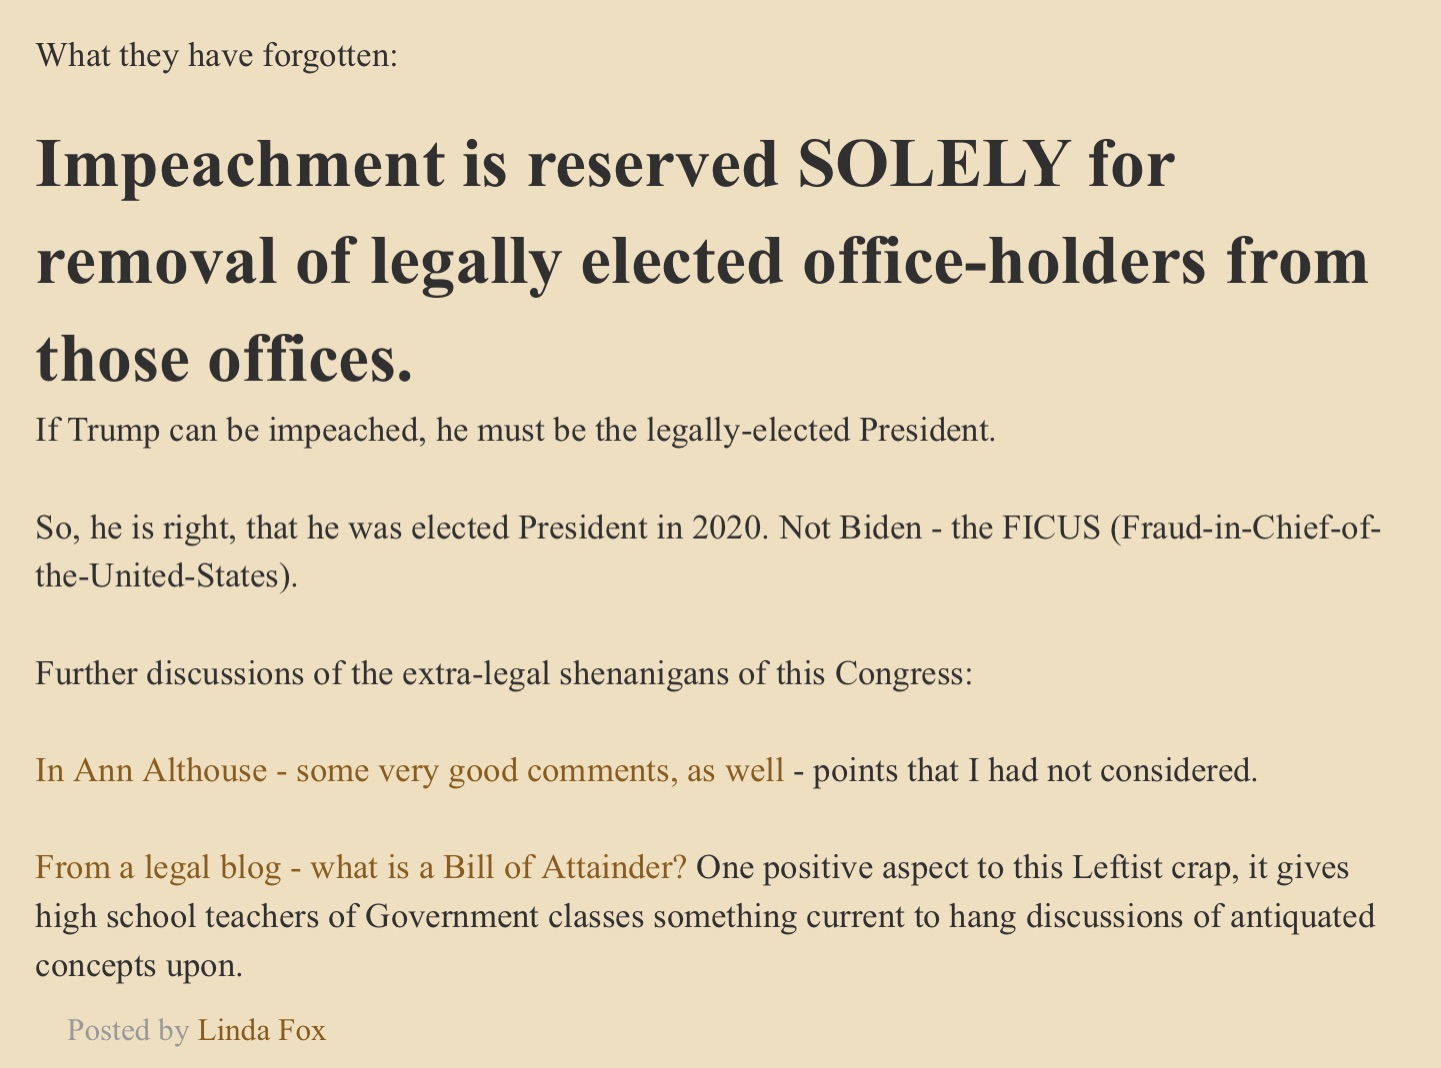Image resolution: width=1441 pixels, height=1068 pixels.
Task: Click the word 'FICUS' in the paragraph
Action: 1051,527
